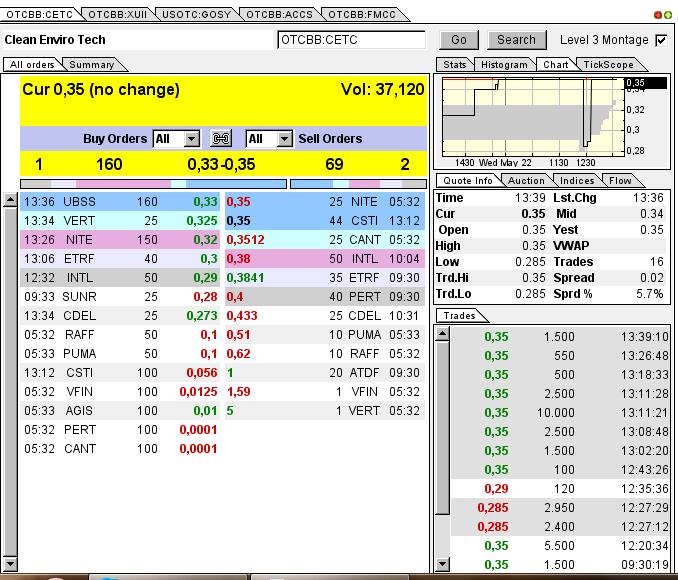Open the Indices tab
The image size is (678, 580).
coord(577,181)
